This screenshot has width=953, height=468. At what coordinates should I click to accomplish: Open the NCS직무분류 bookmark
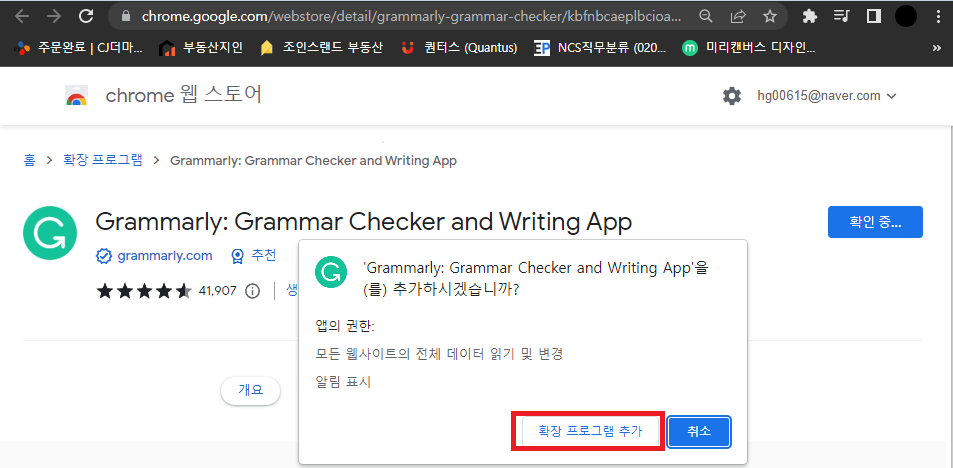[x=600, y=48]
